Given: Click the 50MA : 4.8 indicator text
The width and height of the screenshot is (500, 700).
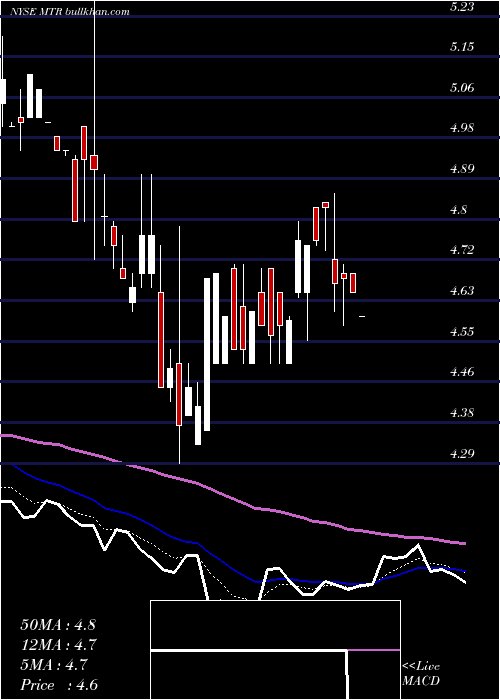Looking at the screenshot, I should click(58, 625).
